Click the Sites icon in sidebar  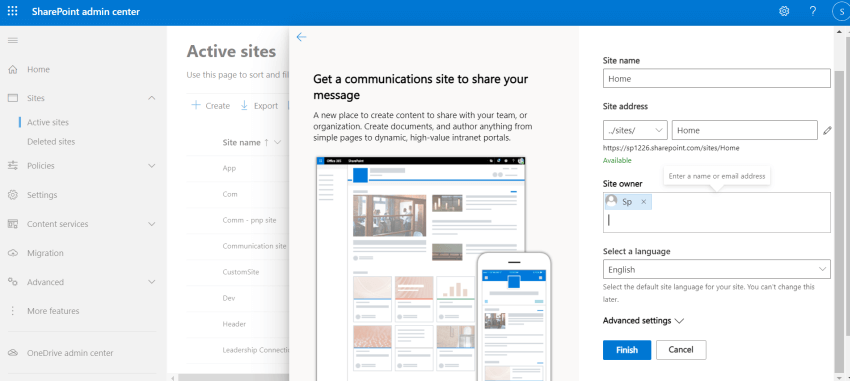[13, 98]
